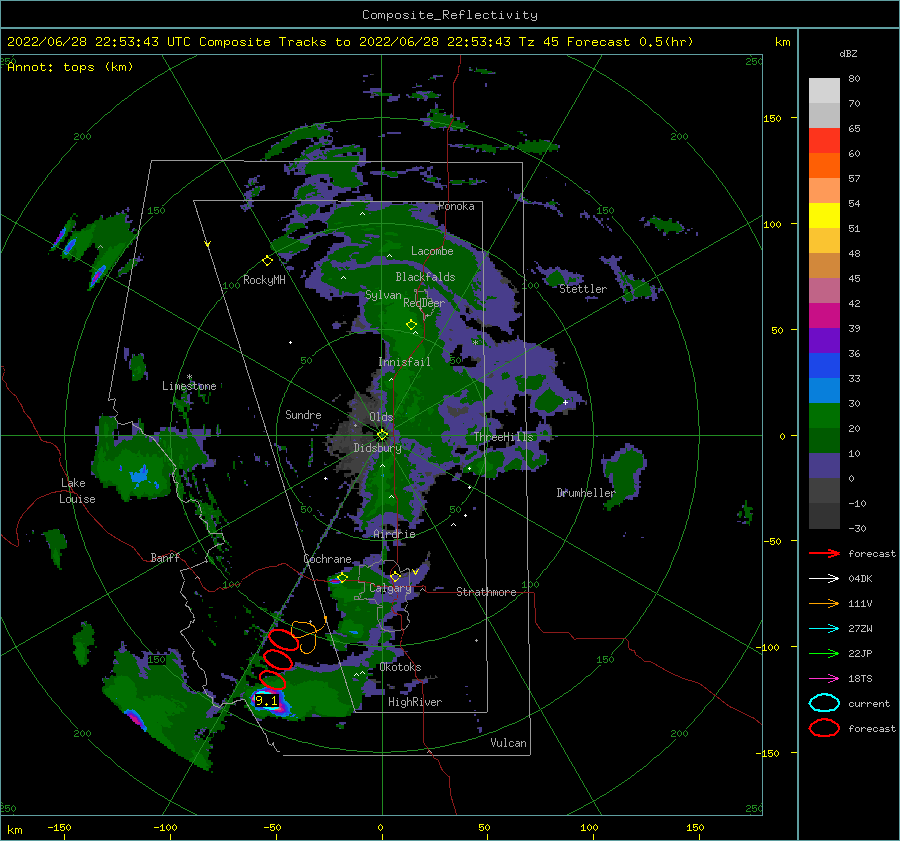Screen dimensions: 900x841
Task: Select the Okotoks label
Action: [x=400, y=667]
